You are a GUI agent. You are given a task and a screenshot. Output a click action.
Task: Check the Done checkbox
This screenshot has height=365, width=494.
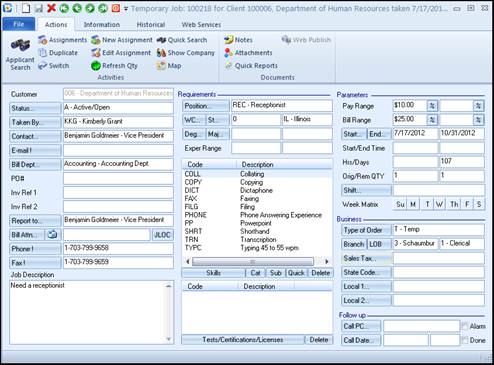pos(465,340)
